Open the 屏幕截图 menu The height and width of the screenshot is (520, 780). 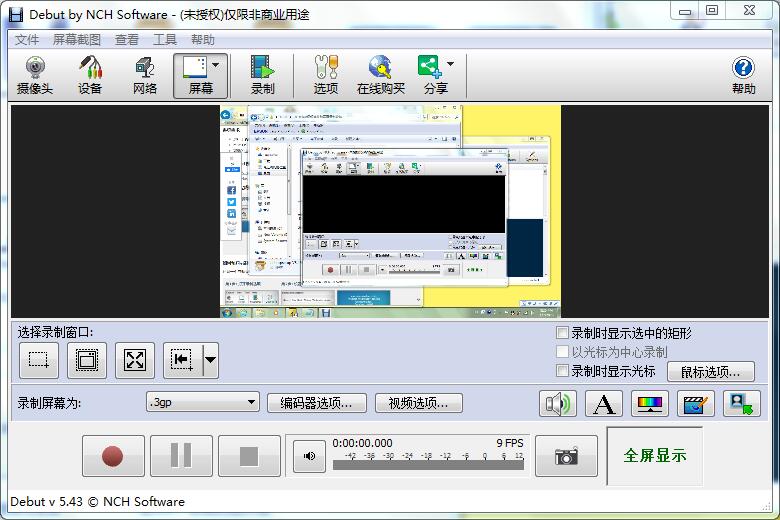coord(77,39)
